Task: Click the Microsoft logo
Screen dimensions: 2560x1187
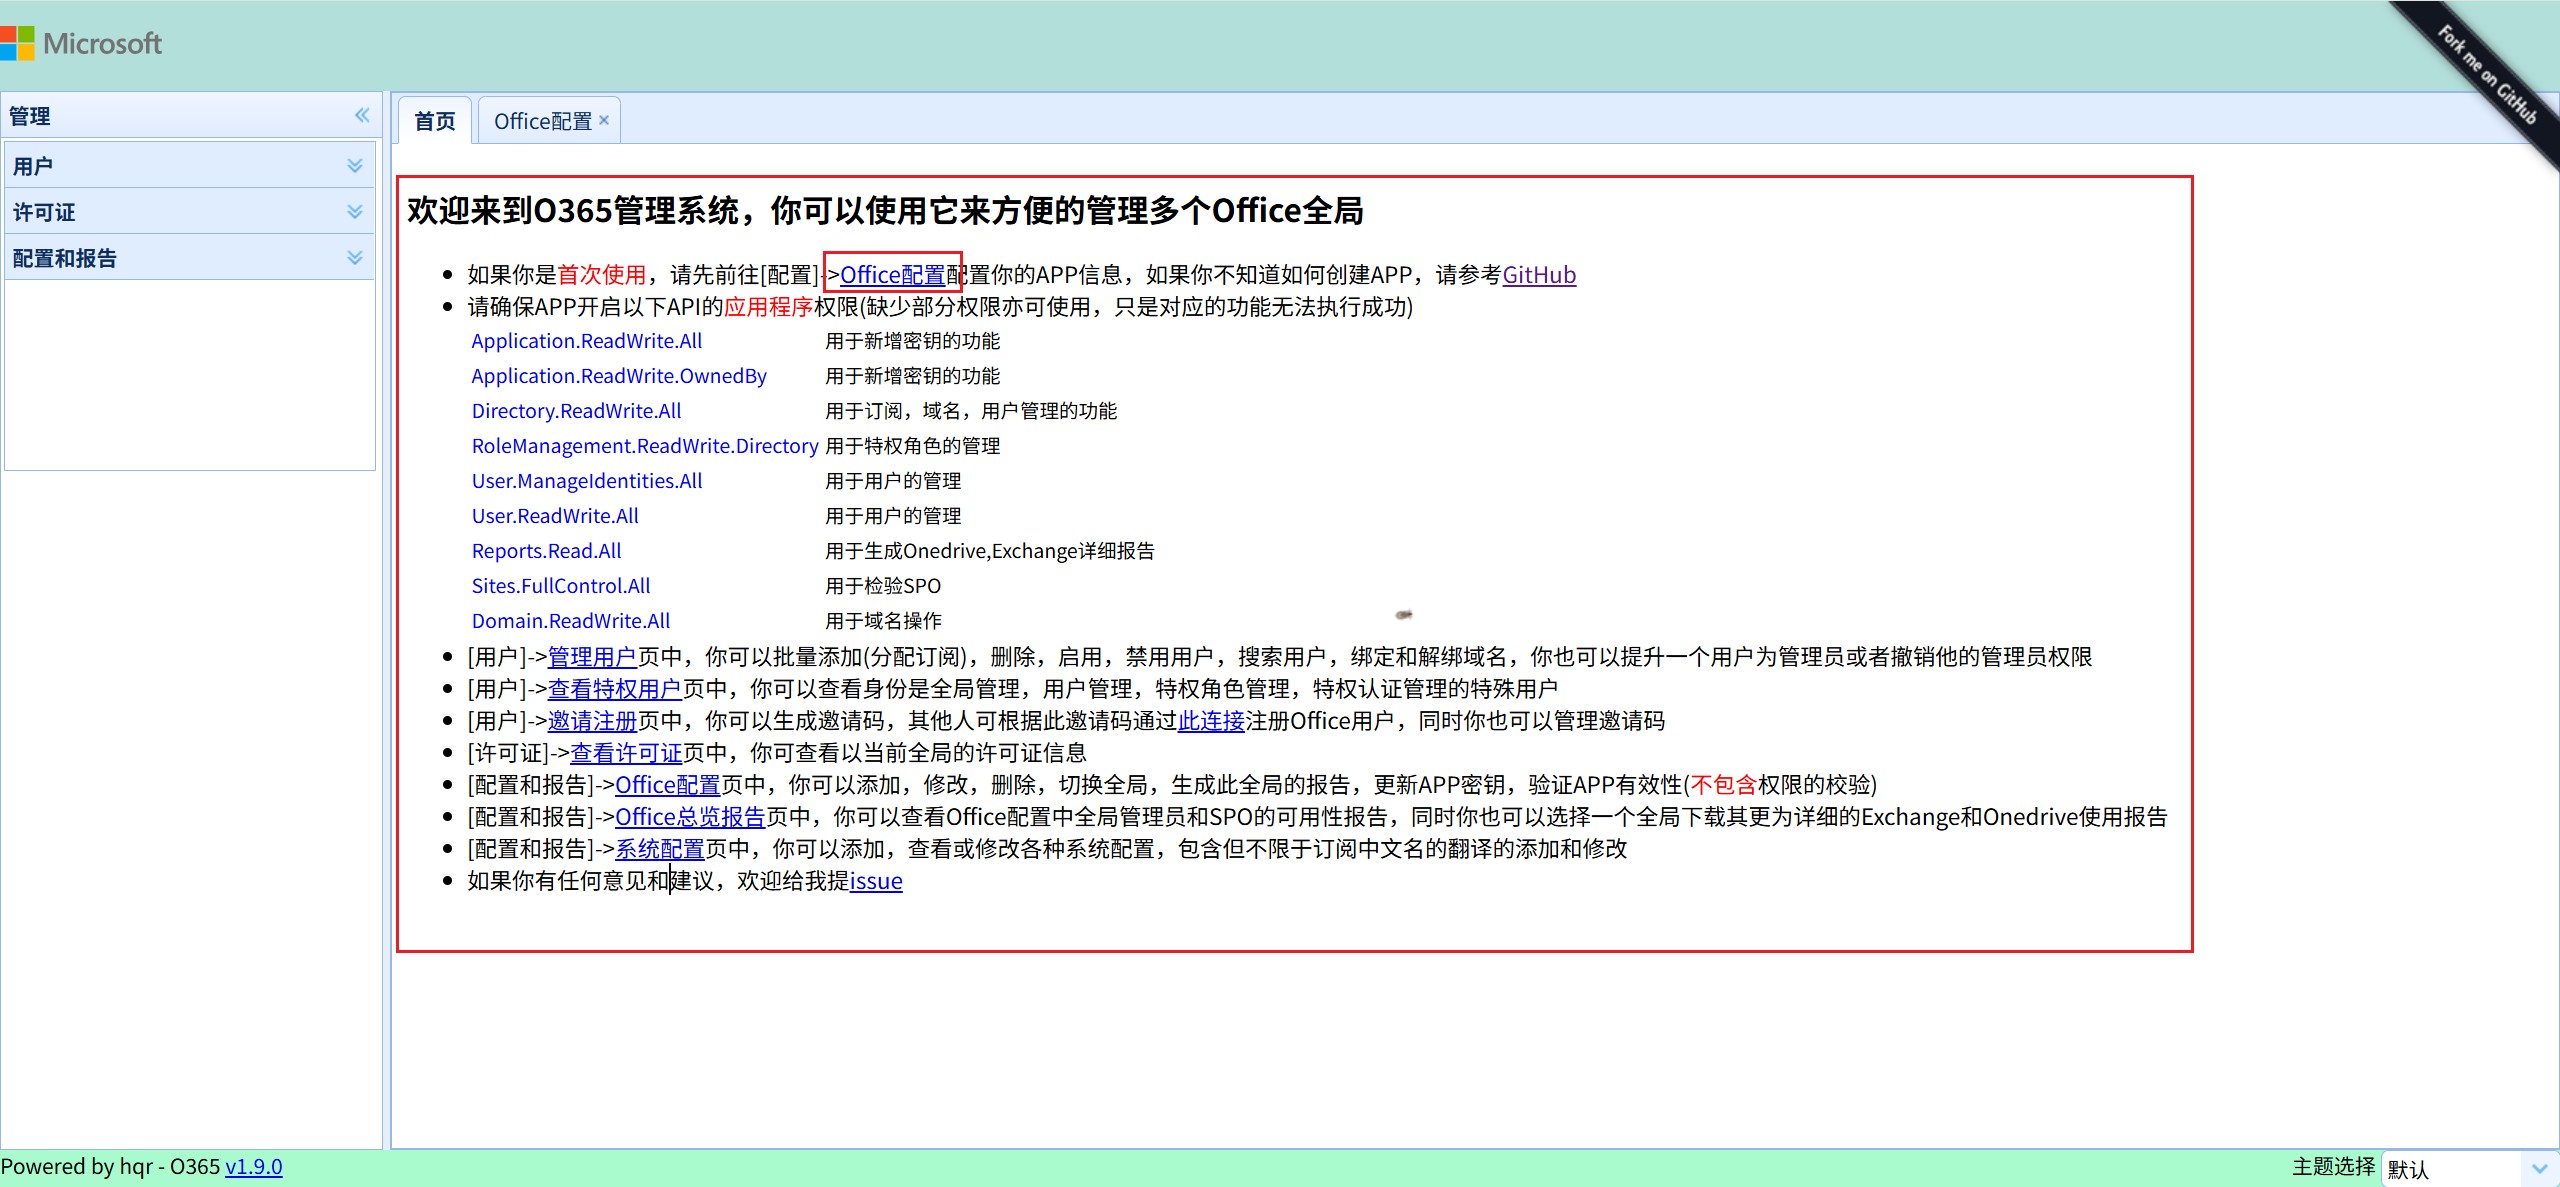Action: (x=81, y=43)
